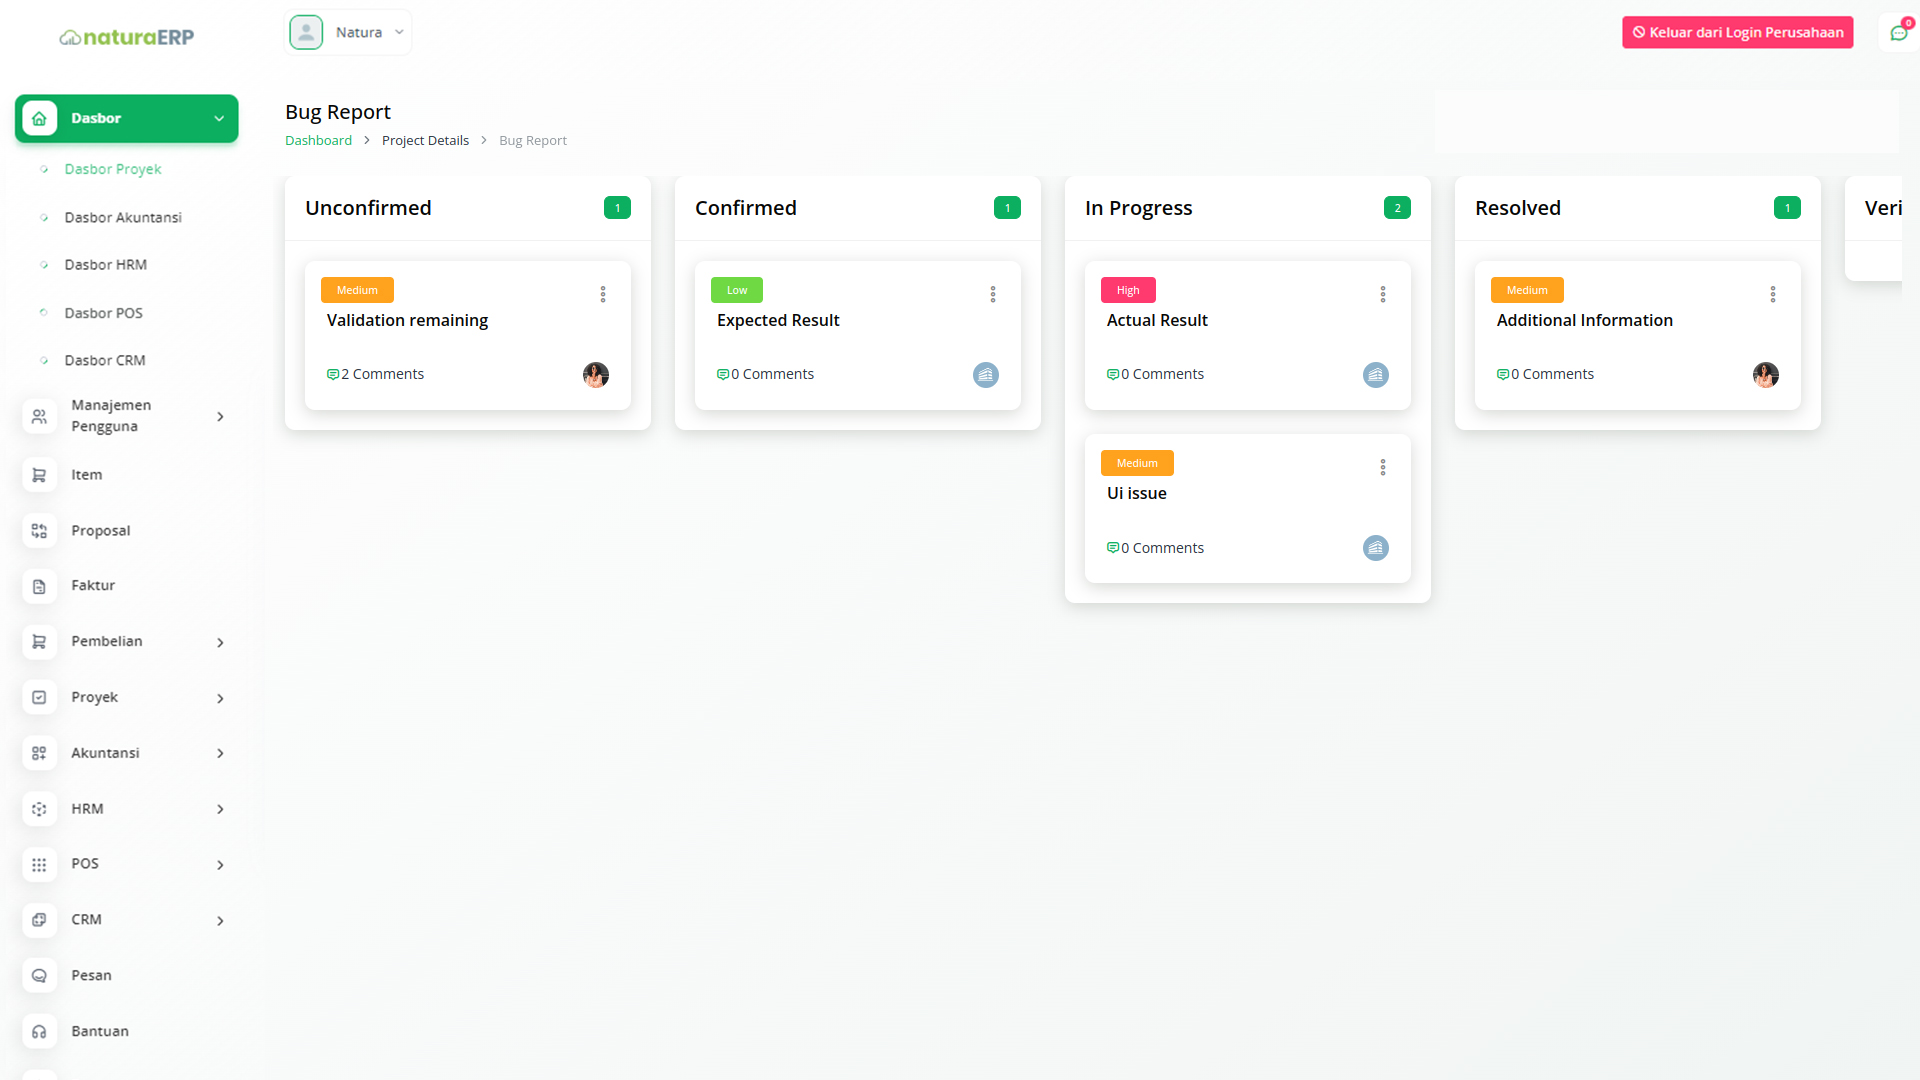Click the Bantuan headset icon
The image size is (1920, 1080).
[x=39, y=1032]
